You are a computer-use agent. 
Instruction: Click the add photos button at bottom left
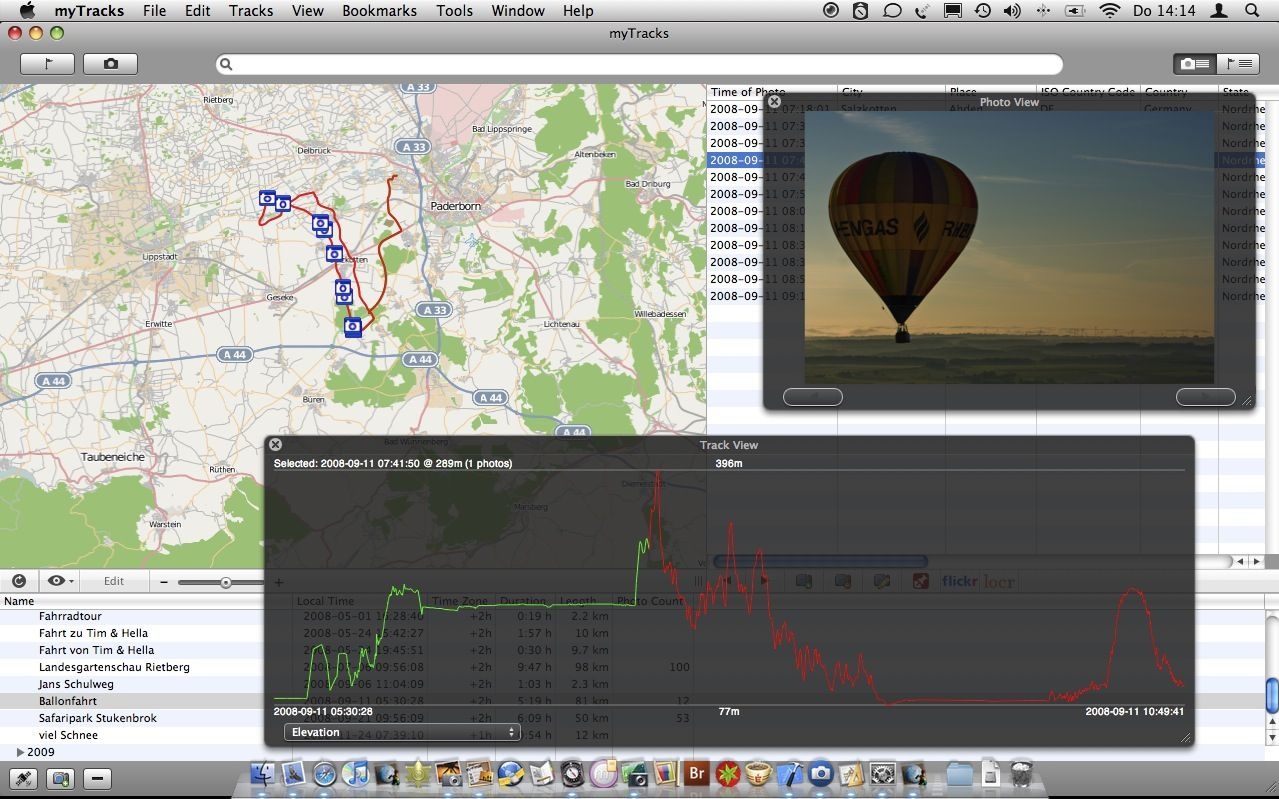coord(60,778)
